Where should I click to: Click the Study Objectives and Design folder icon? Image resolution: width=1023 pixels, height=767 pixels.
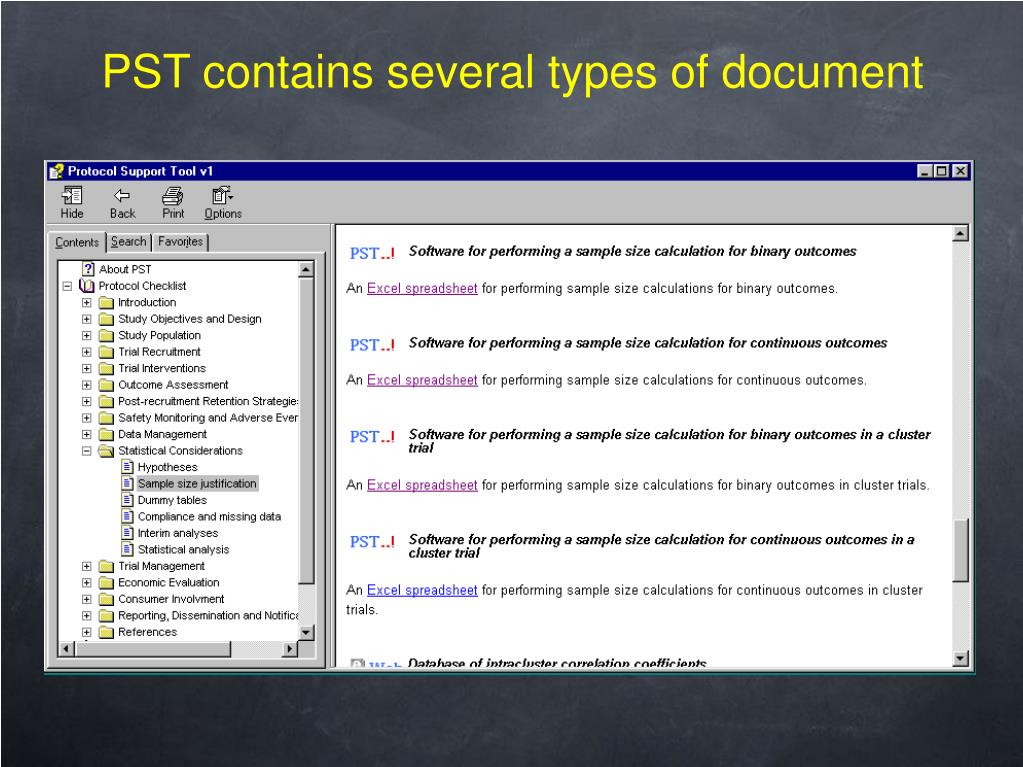coord(106,319)
